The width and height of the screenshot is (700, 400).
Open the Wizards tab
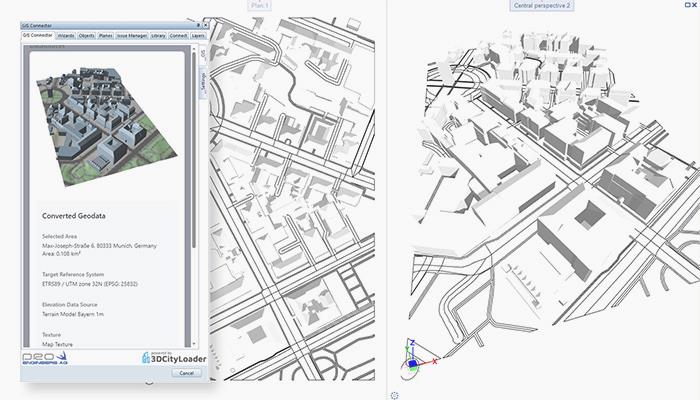[67, 35]
